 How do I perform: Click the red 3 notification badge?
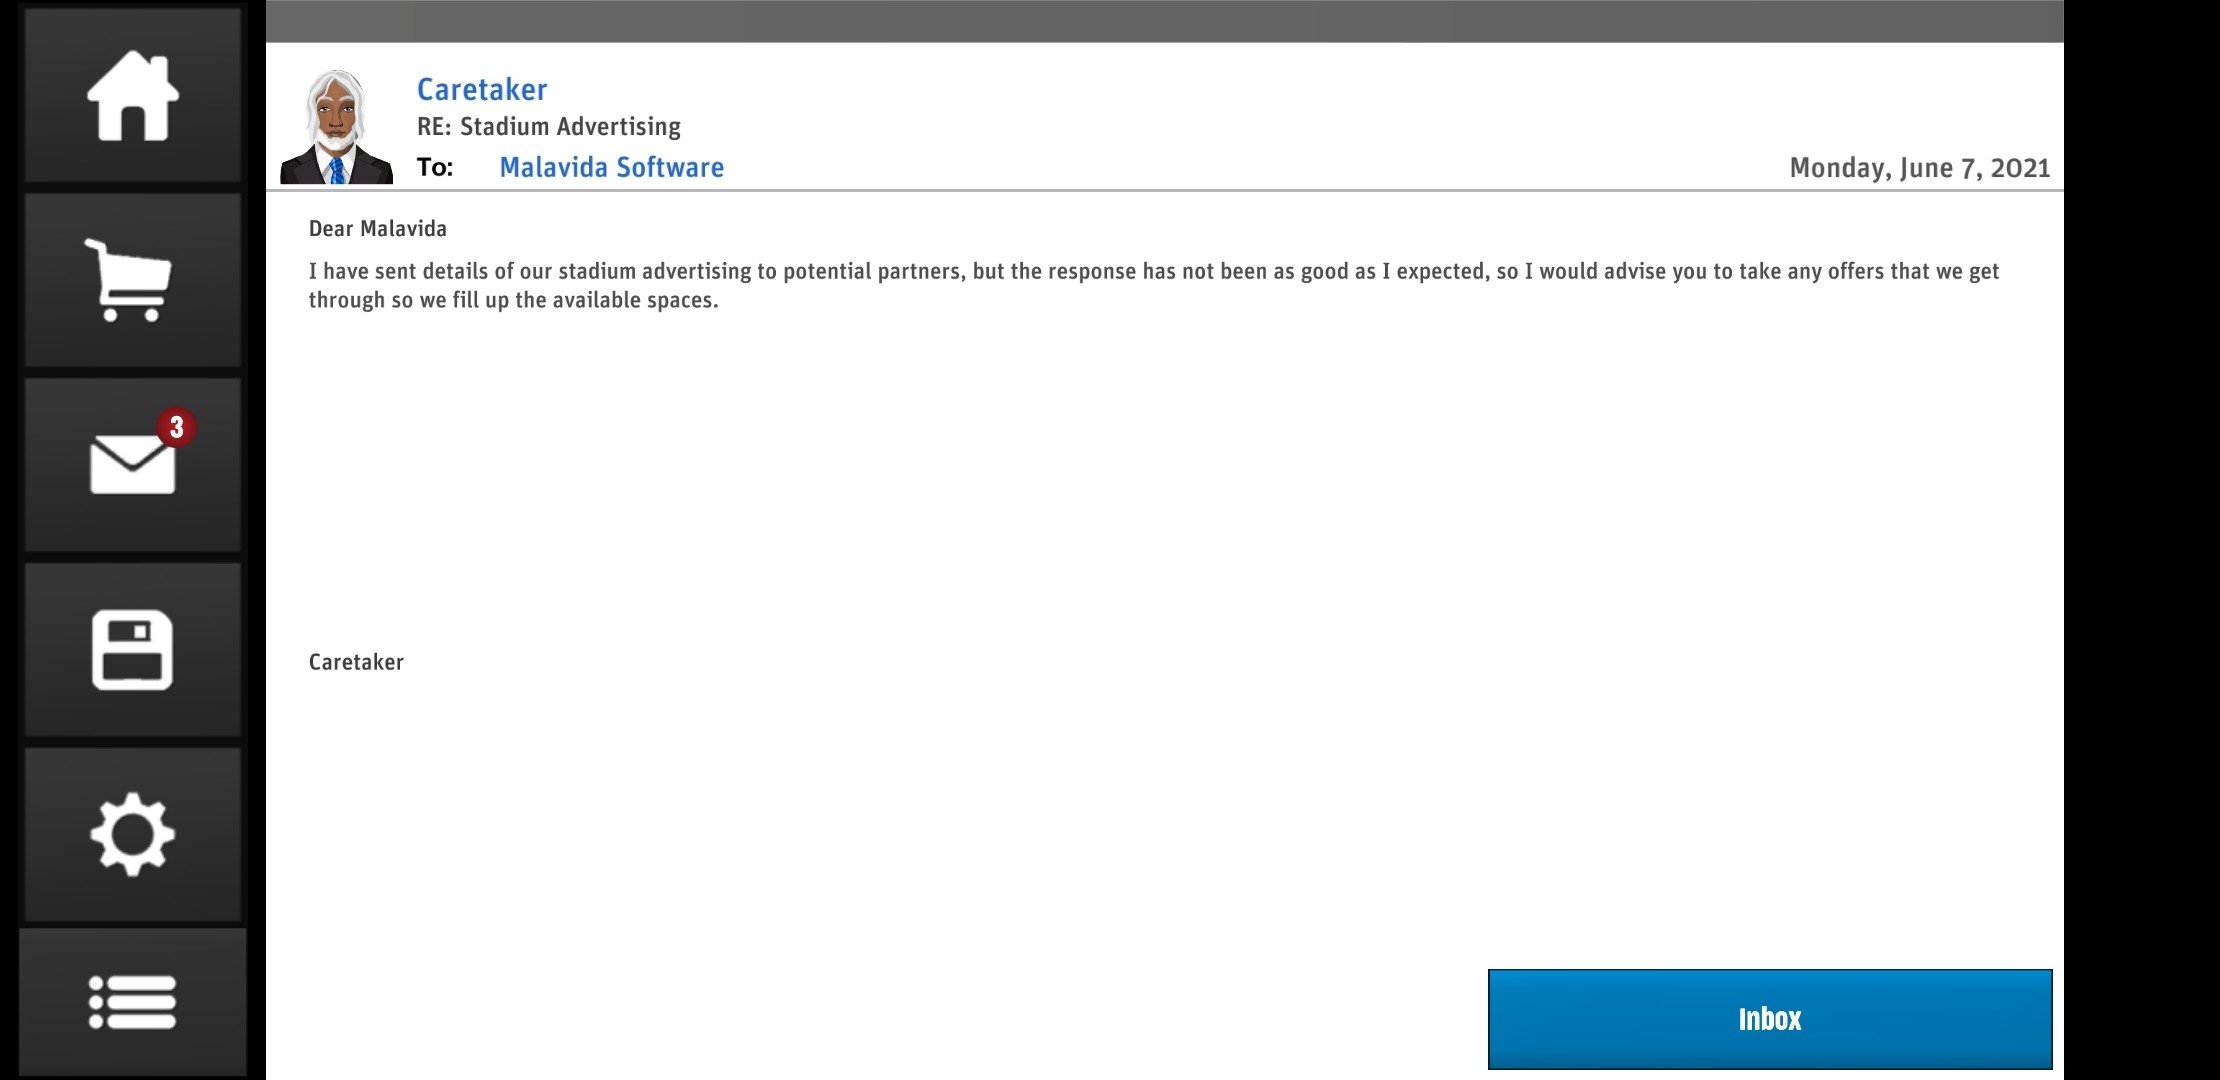(176, 427)
